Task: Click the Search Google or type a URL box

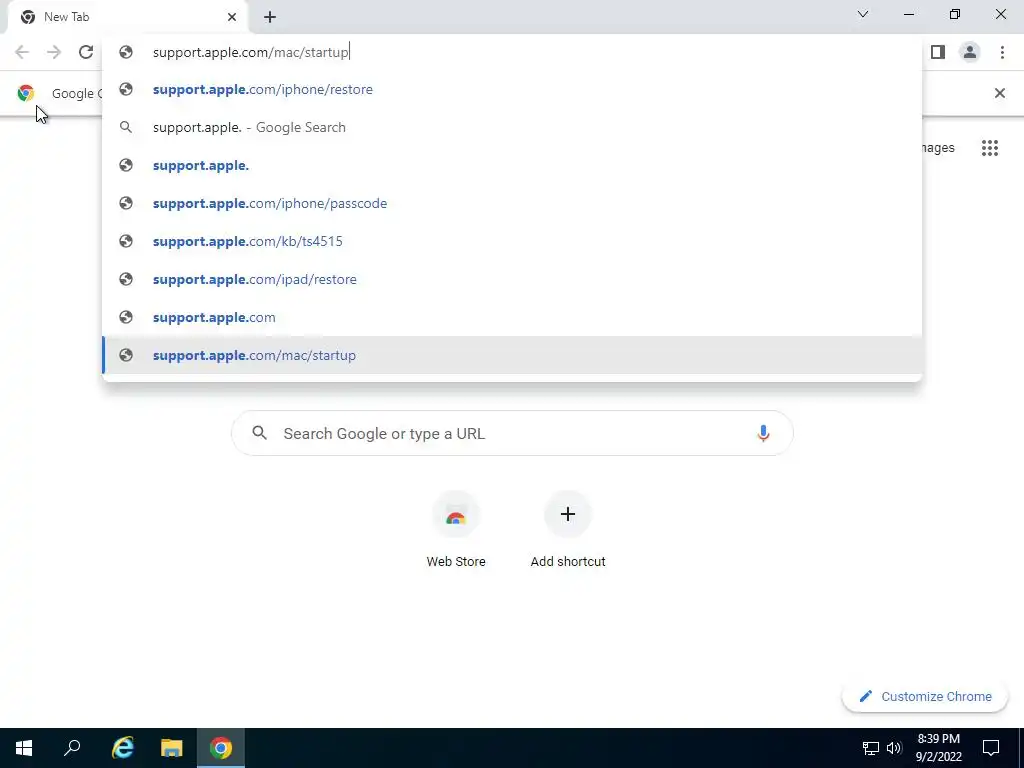Action: coord(512,433)
